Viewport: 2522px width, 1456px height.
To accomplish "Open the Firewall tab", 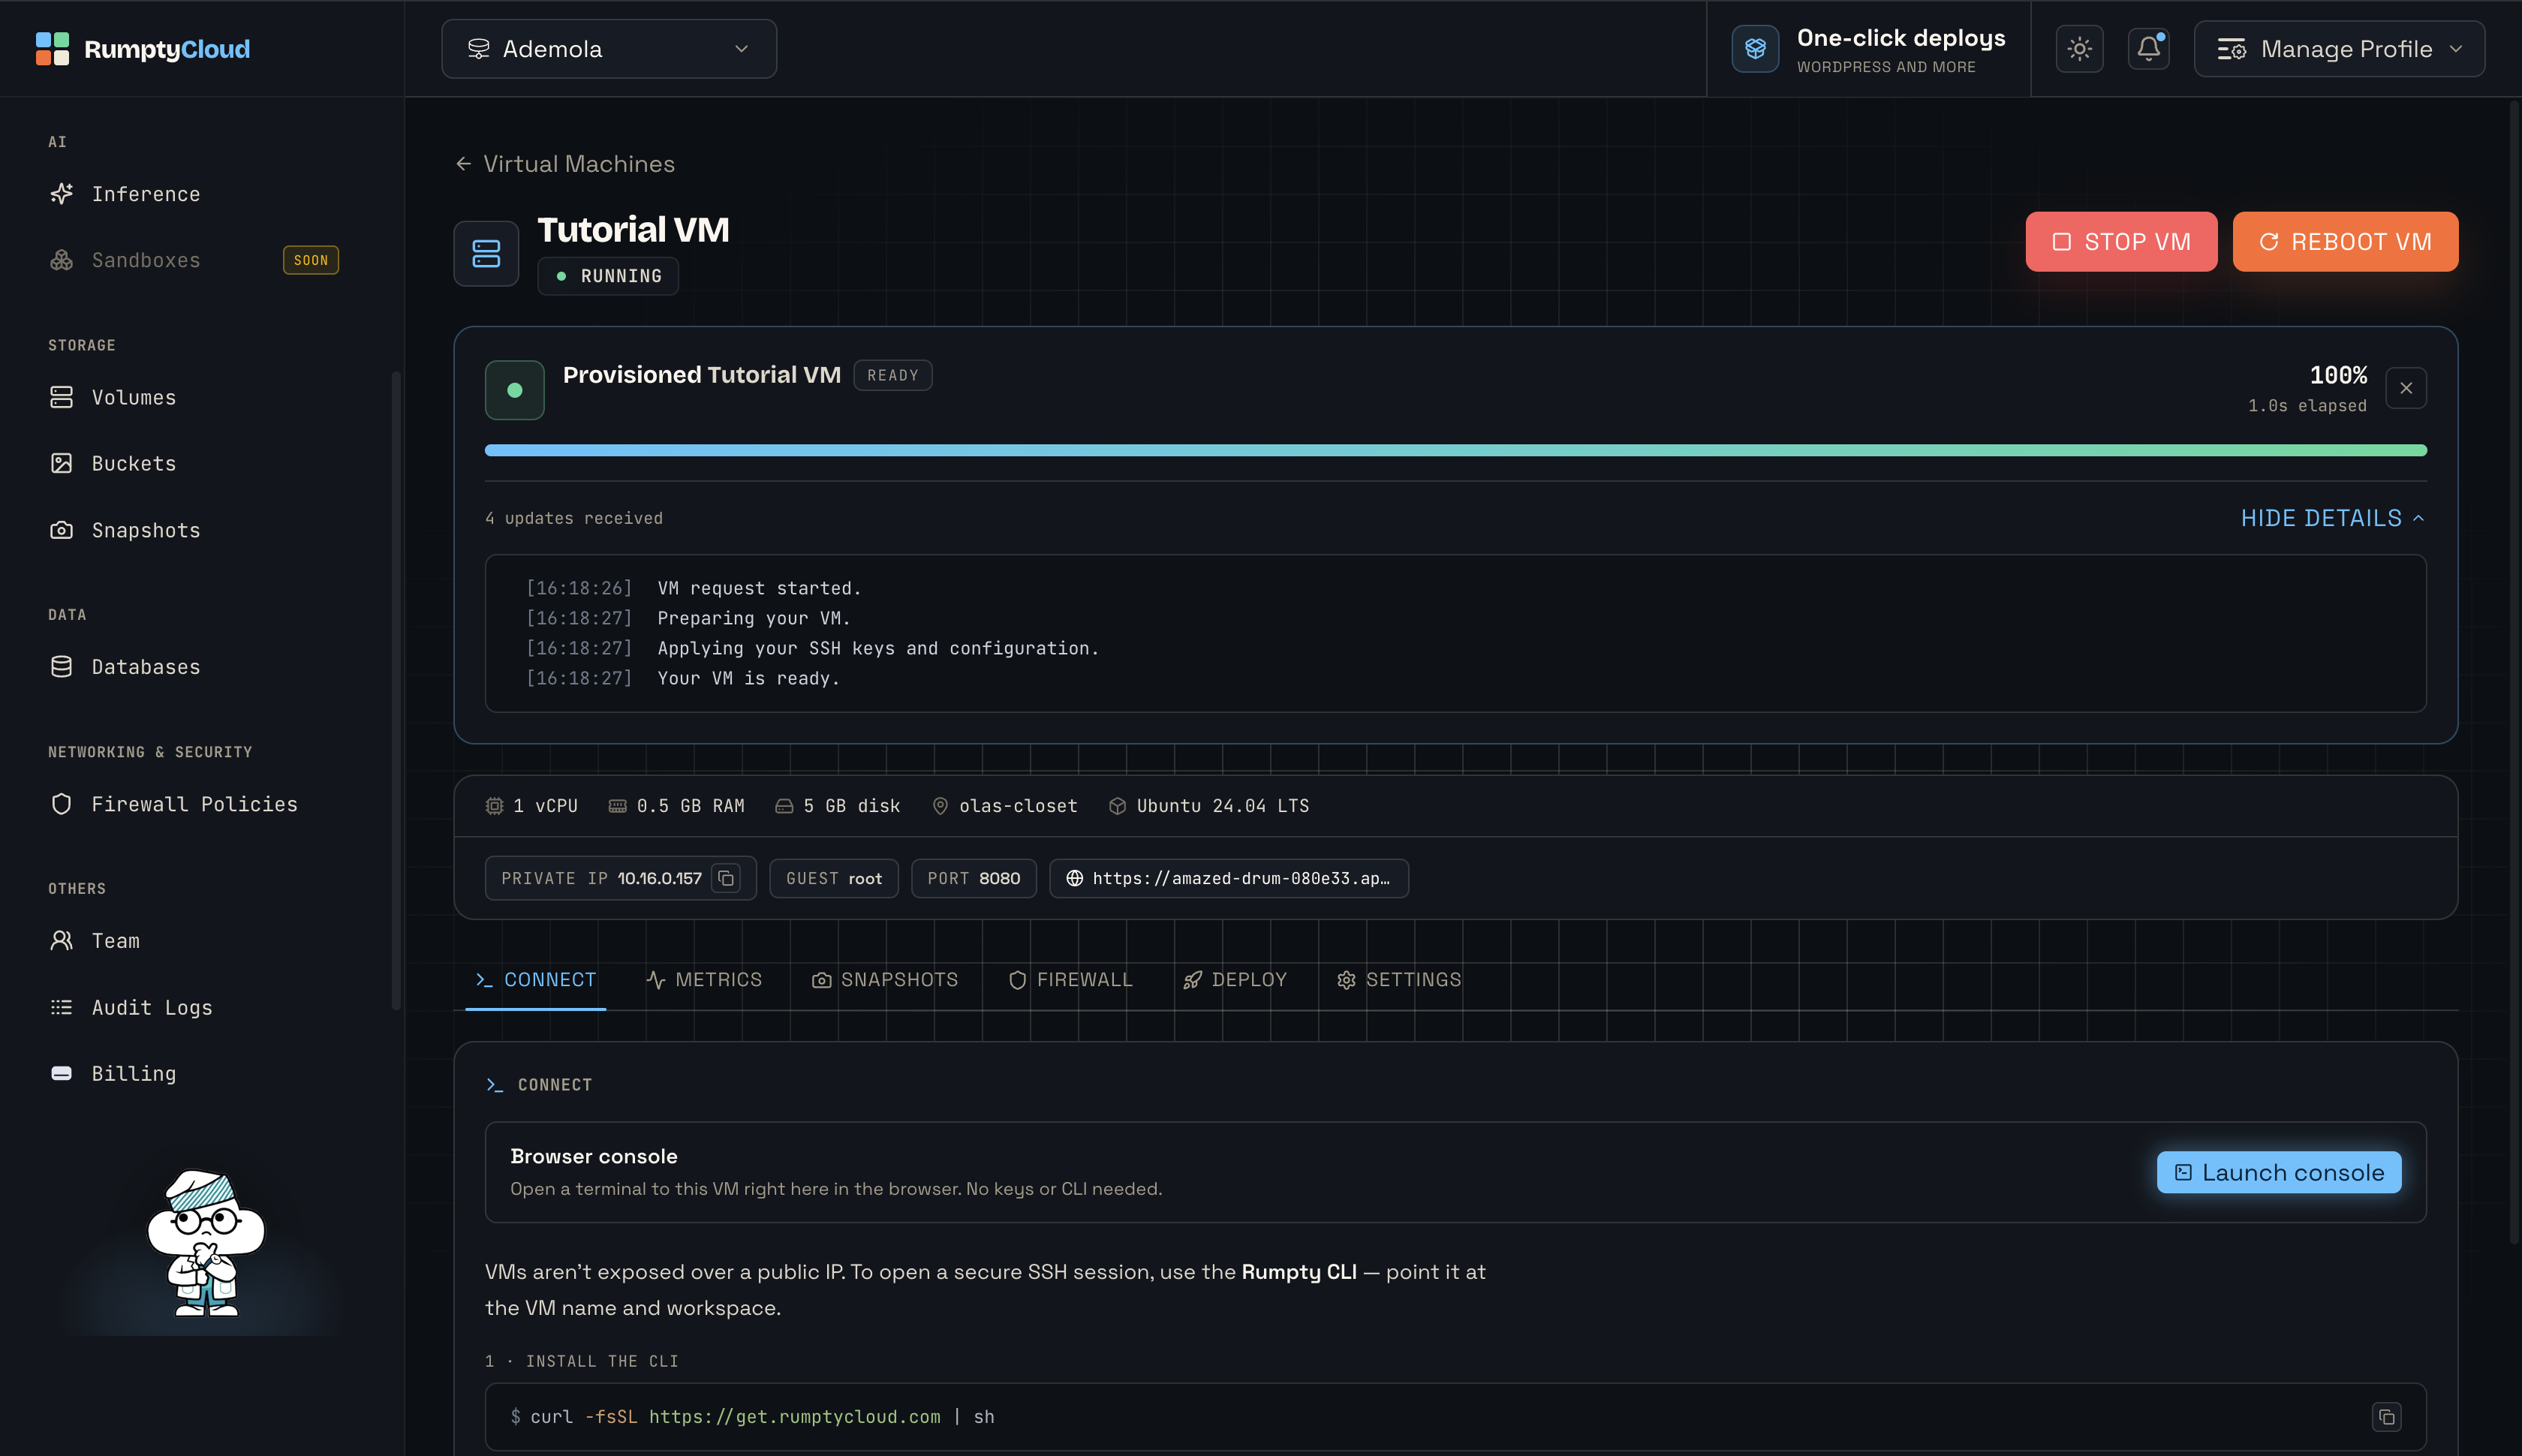I will coord(1071,980).
